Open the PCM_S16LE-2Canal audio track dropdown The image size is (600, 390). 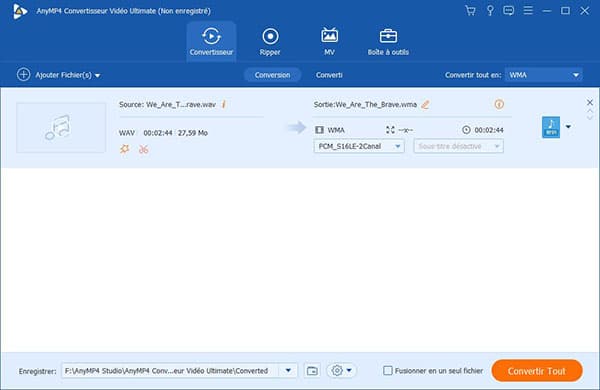(x=359, y=146)
